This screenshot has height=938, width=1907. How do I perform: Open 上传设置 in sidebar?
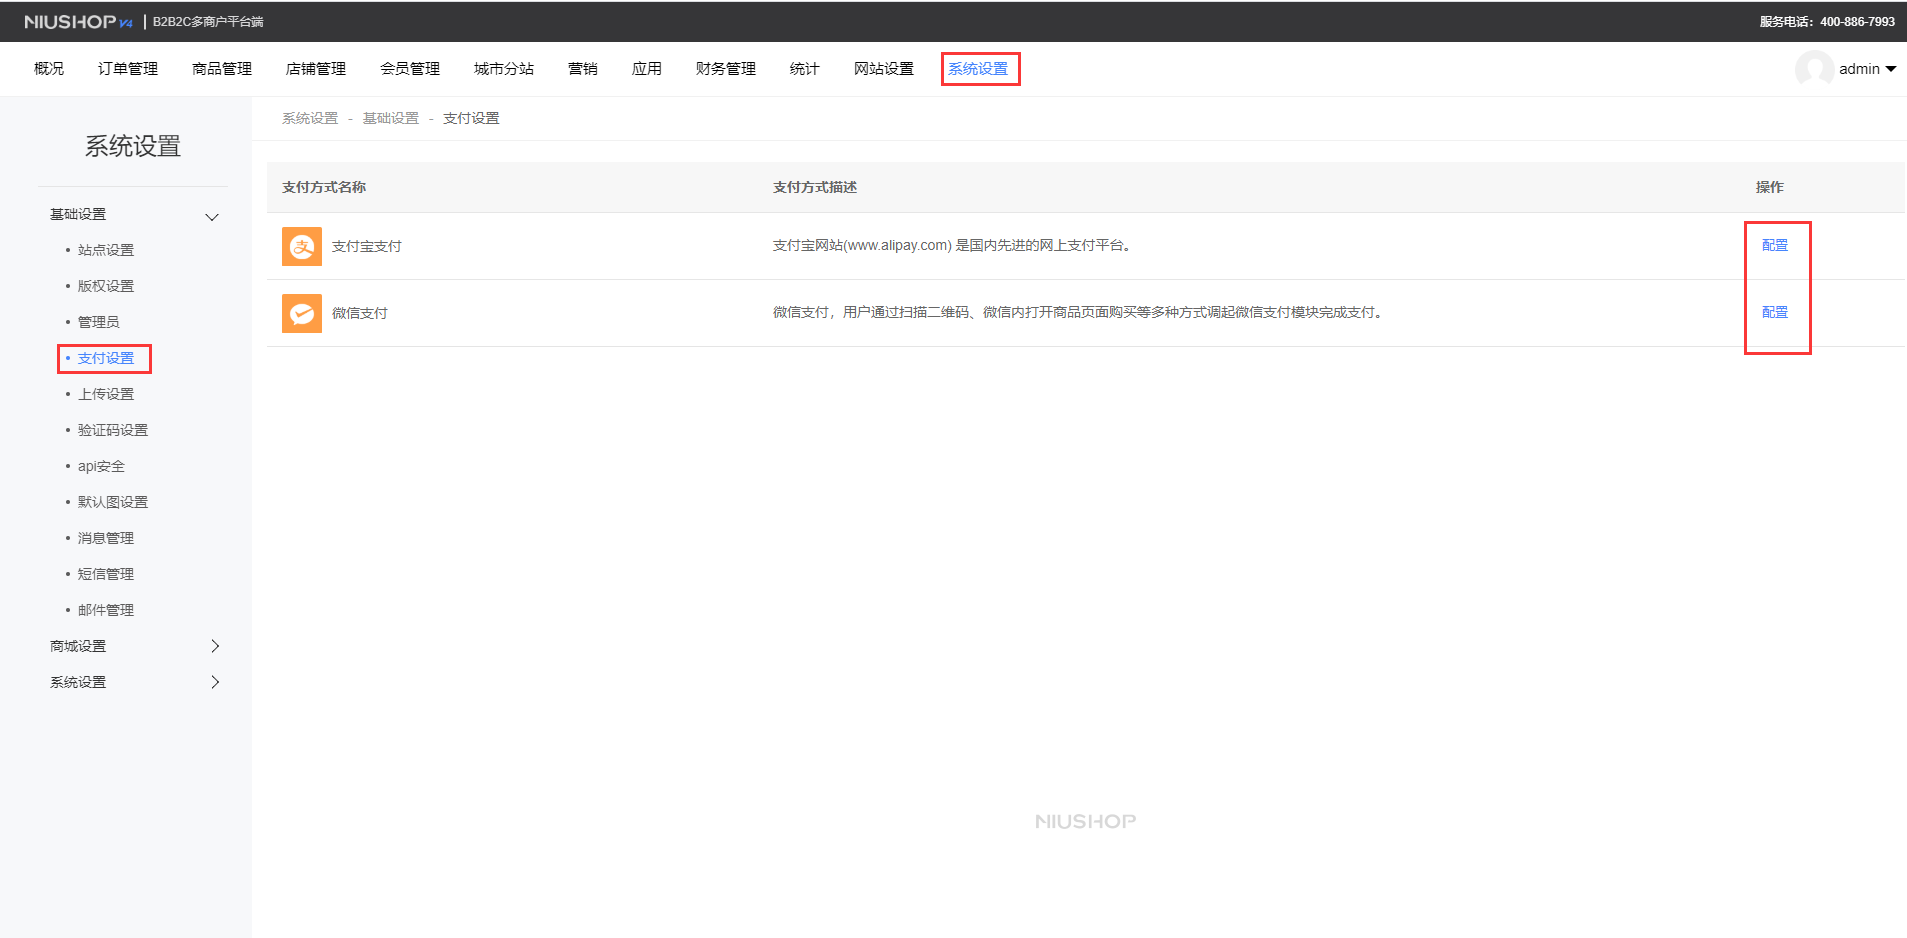(x=106, y=394)
